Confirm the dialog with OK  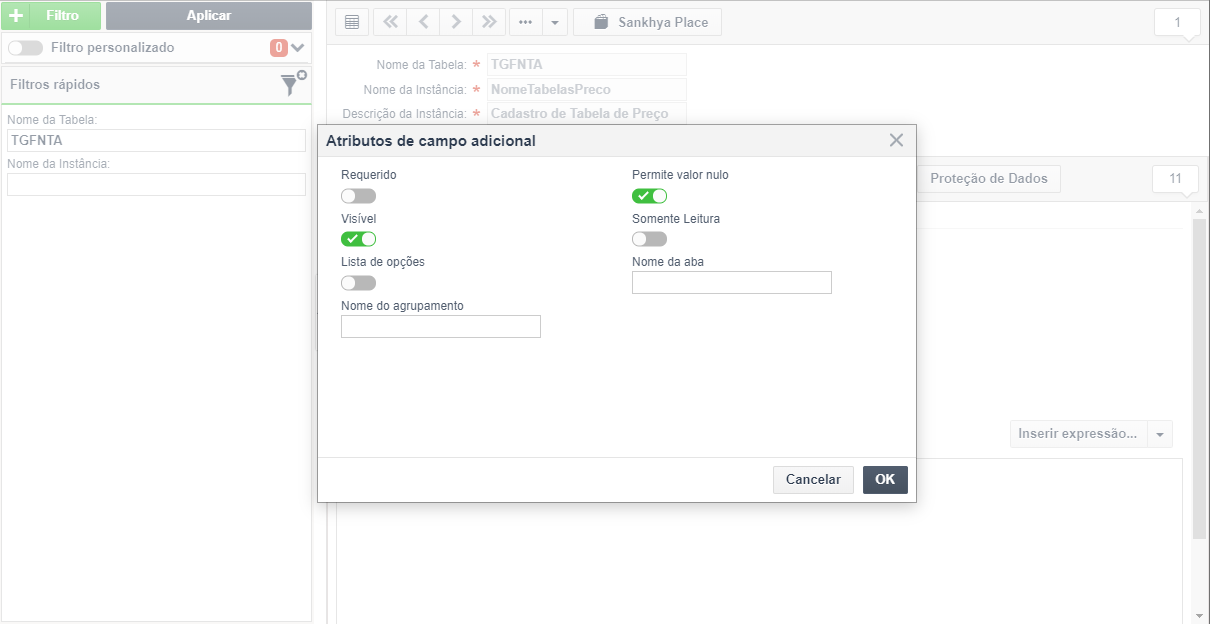[885, 480]
